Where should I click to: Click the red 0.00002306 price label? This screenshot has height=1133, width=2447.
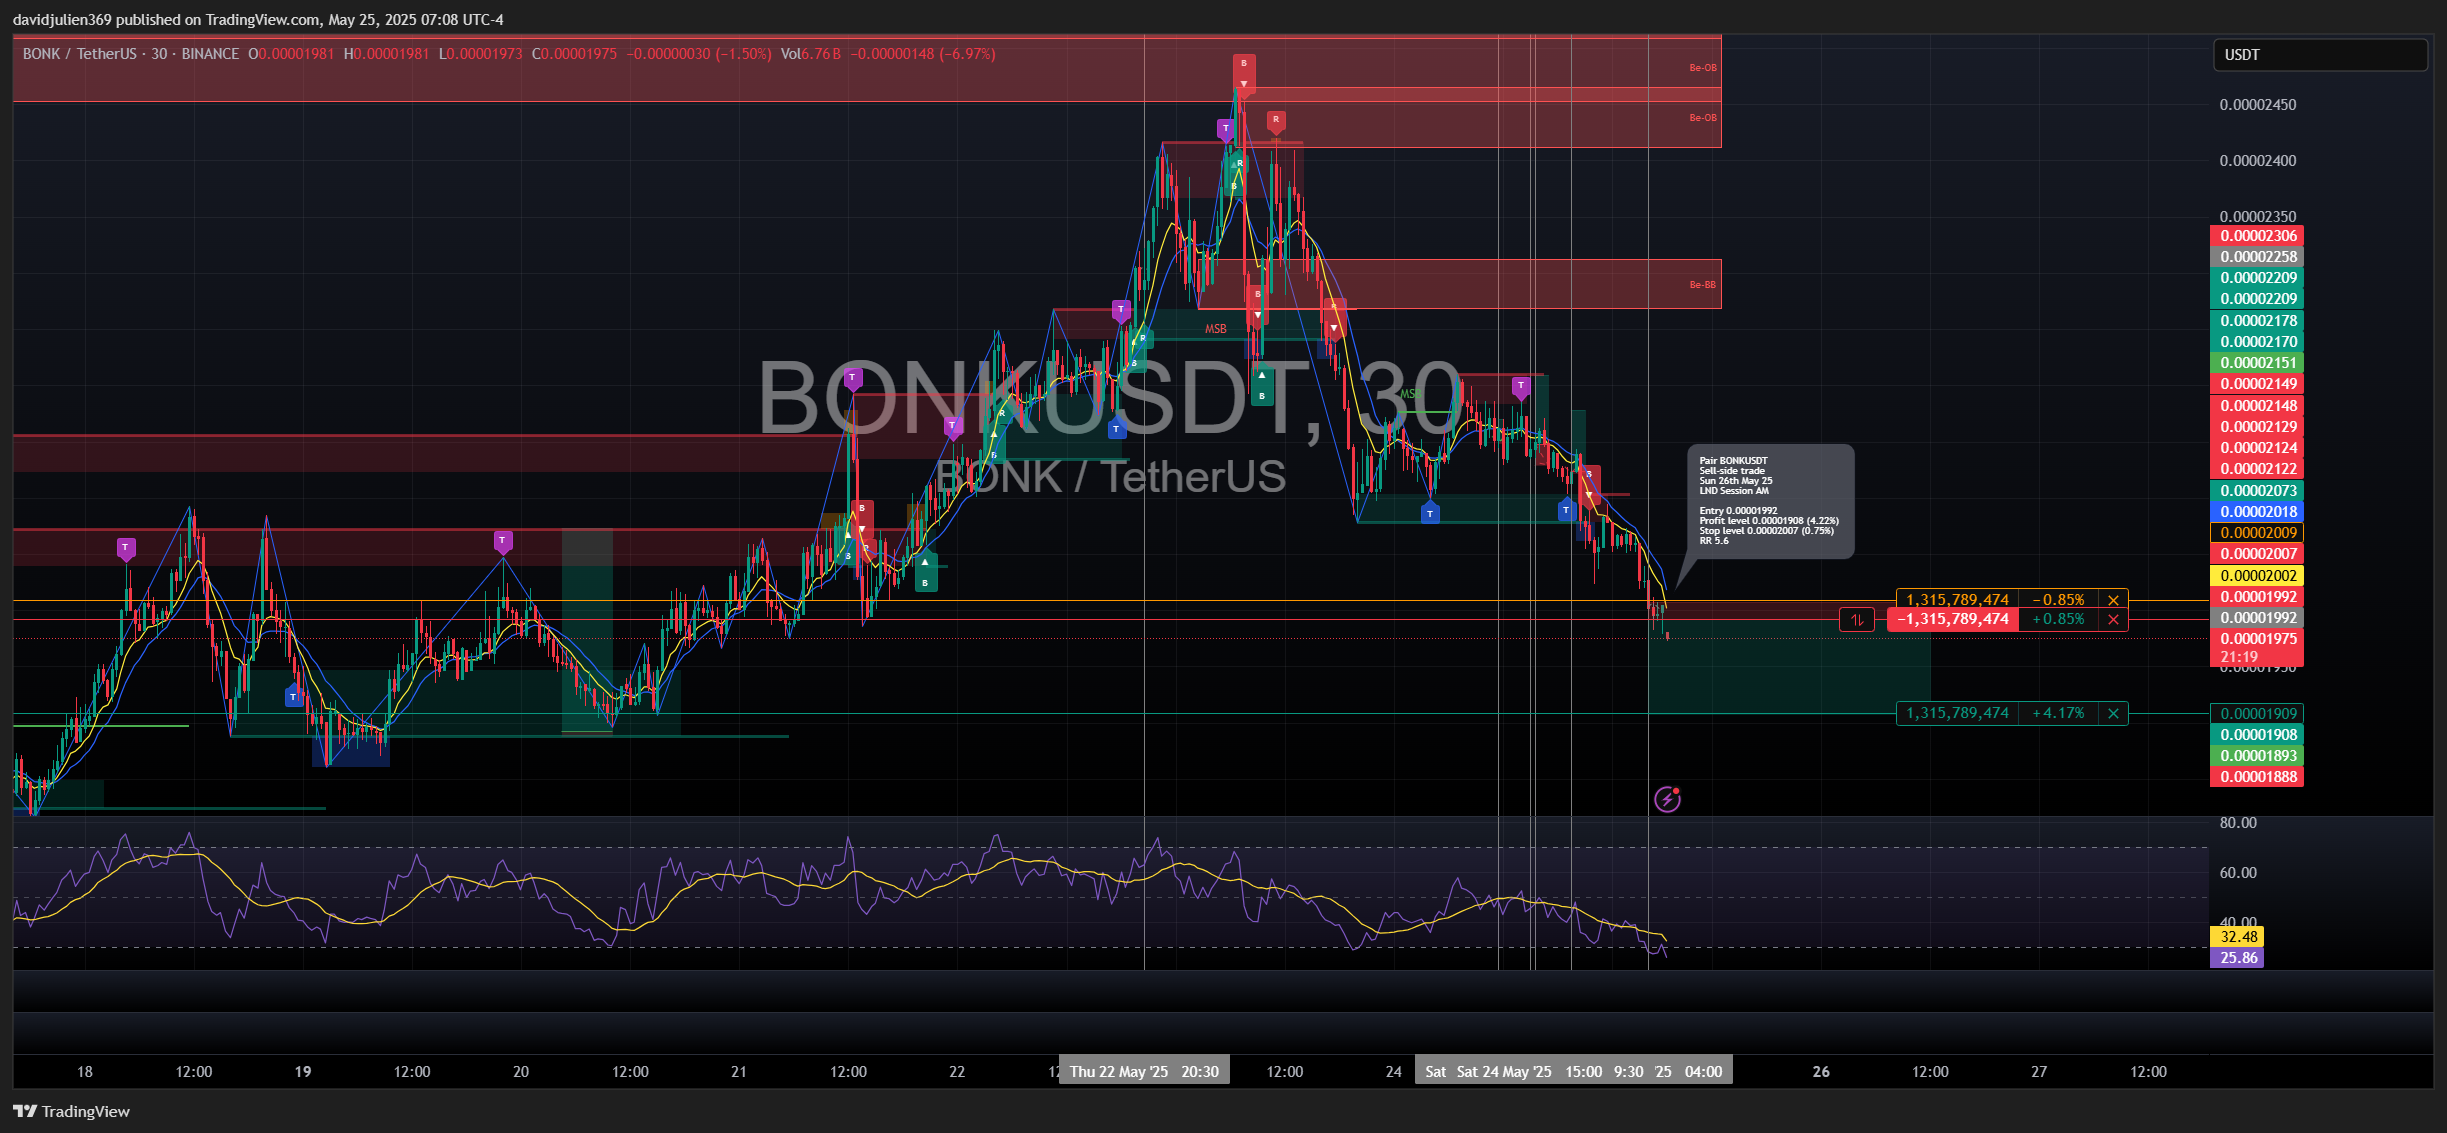(x=2256, y=236)
